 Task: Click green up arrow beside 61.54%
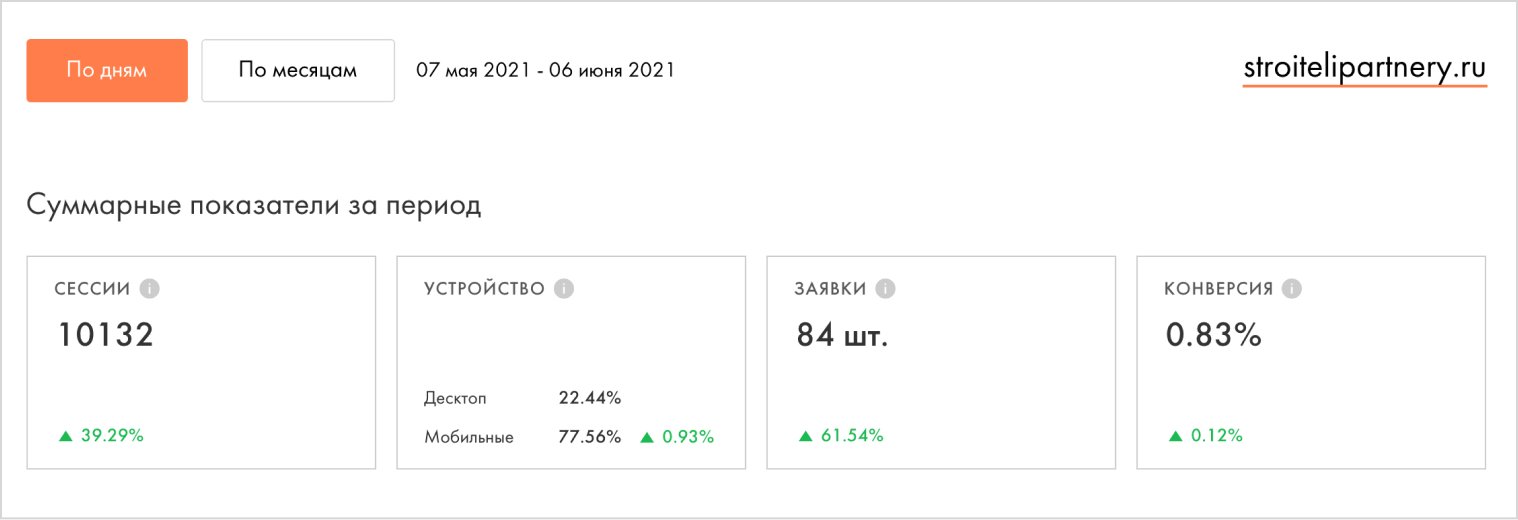806,436
